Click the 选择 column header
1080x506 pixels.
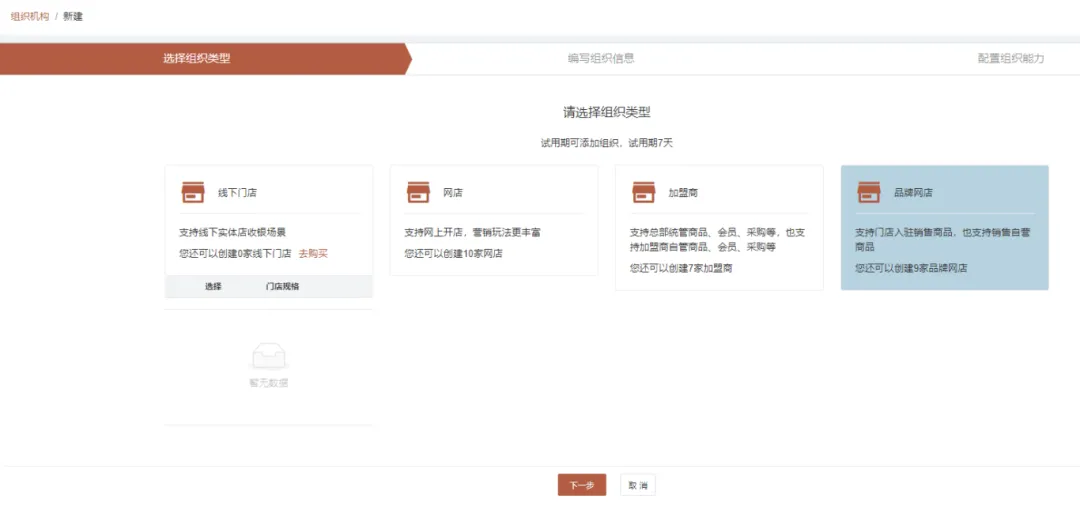[213, 286]
